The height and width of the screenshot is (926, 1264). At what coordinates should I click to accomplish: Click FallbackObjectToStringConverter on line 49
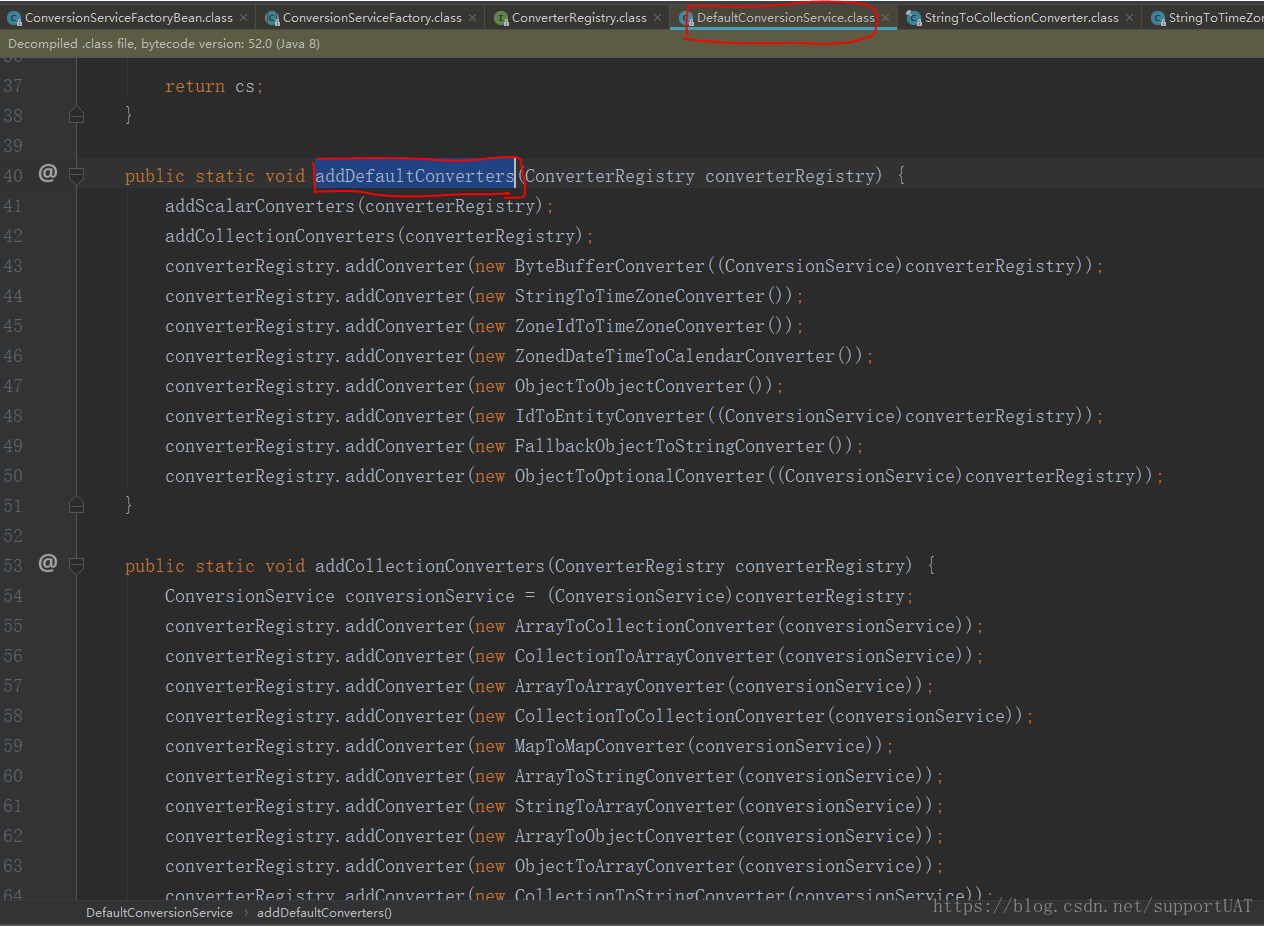670,446
